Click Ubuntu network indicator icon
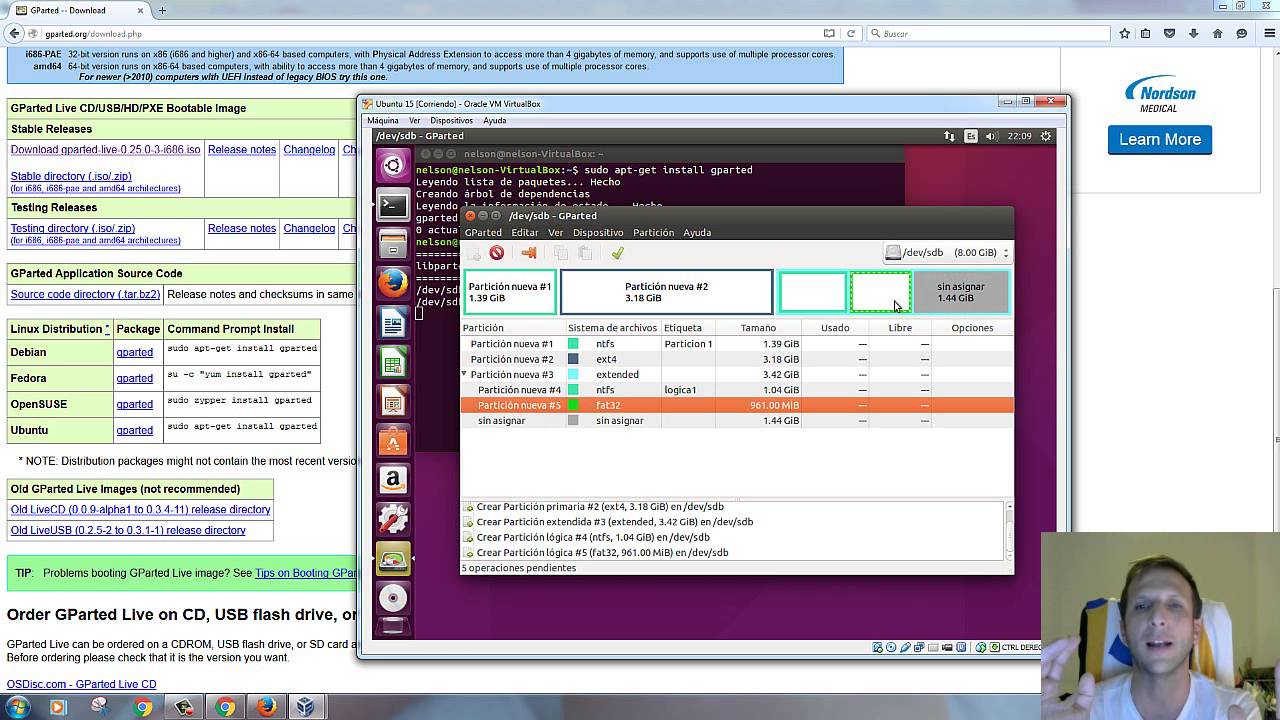1280x720 pixels. tap(949, 136)
